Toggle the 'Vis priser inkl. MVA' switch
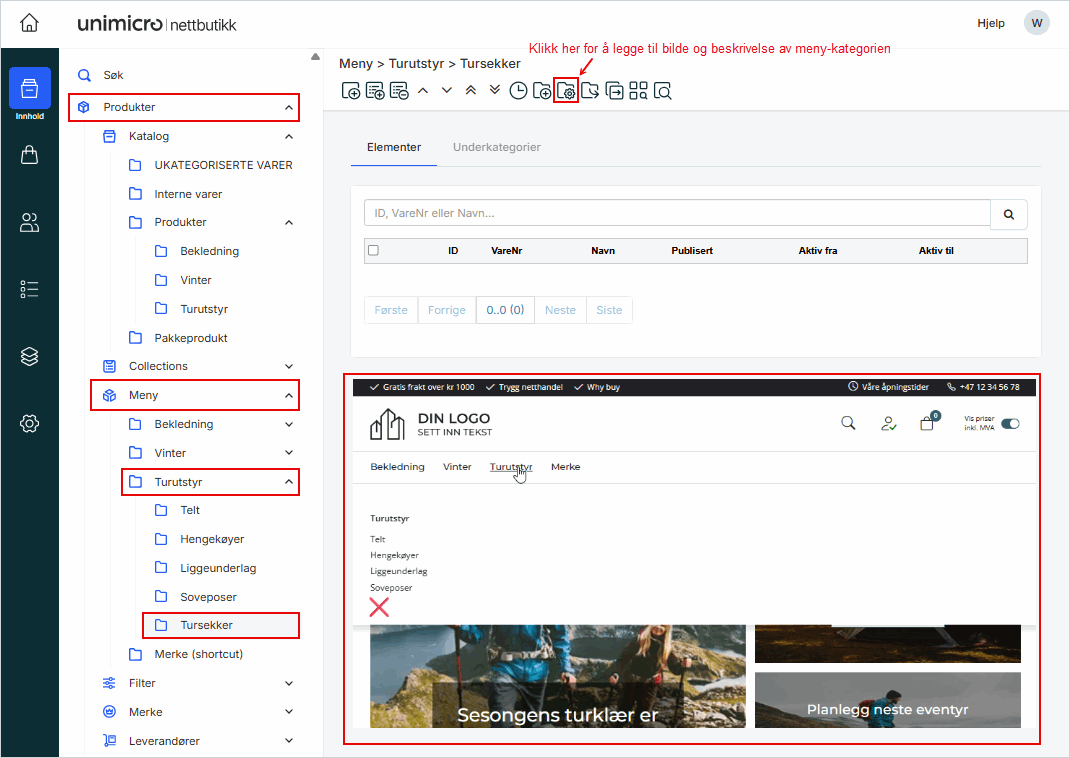1070x758 pixels. click(x=1010, y=423)
